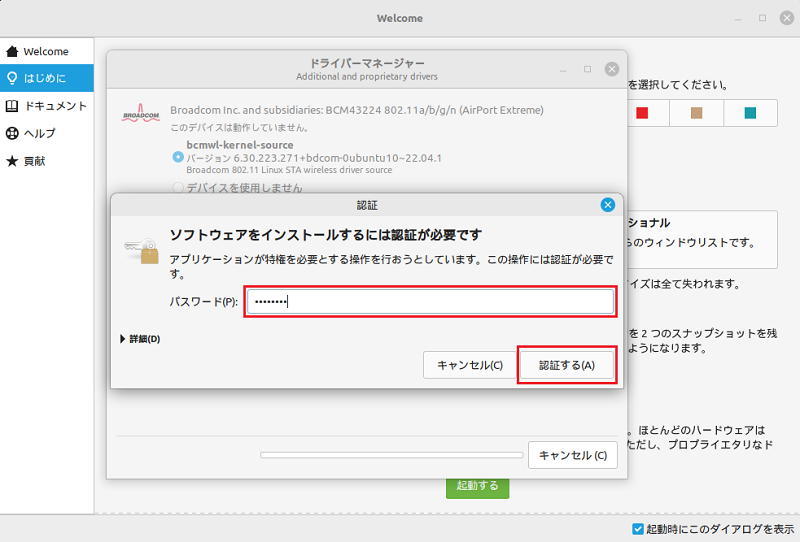The width and height of the screenshot is (800, 542).
Task: Choose the tan accent color swatch
Action: (x=696, y=113)
